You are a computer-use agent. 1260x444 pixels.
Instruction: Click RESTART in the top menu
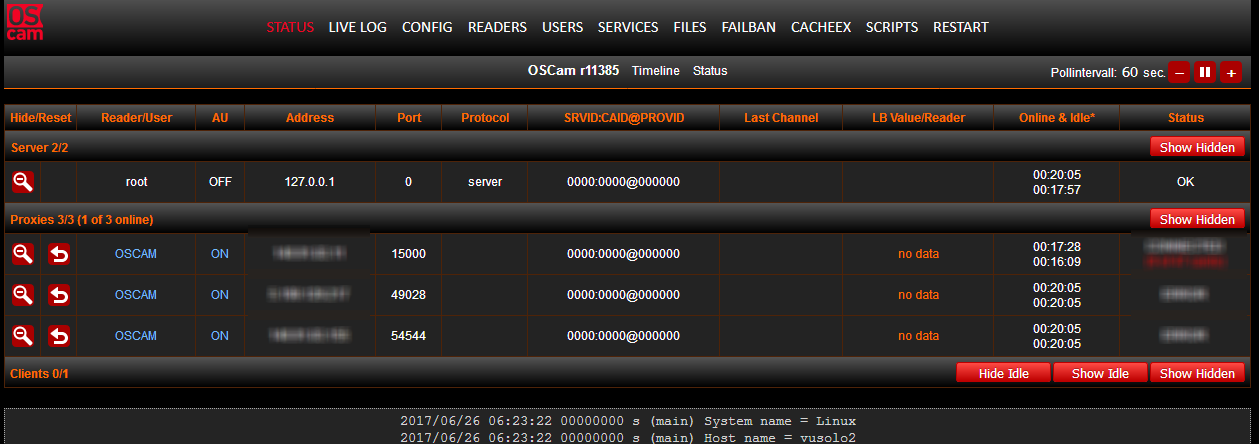coord(961,27)
